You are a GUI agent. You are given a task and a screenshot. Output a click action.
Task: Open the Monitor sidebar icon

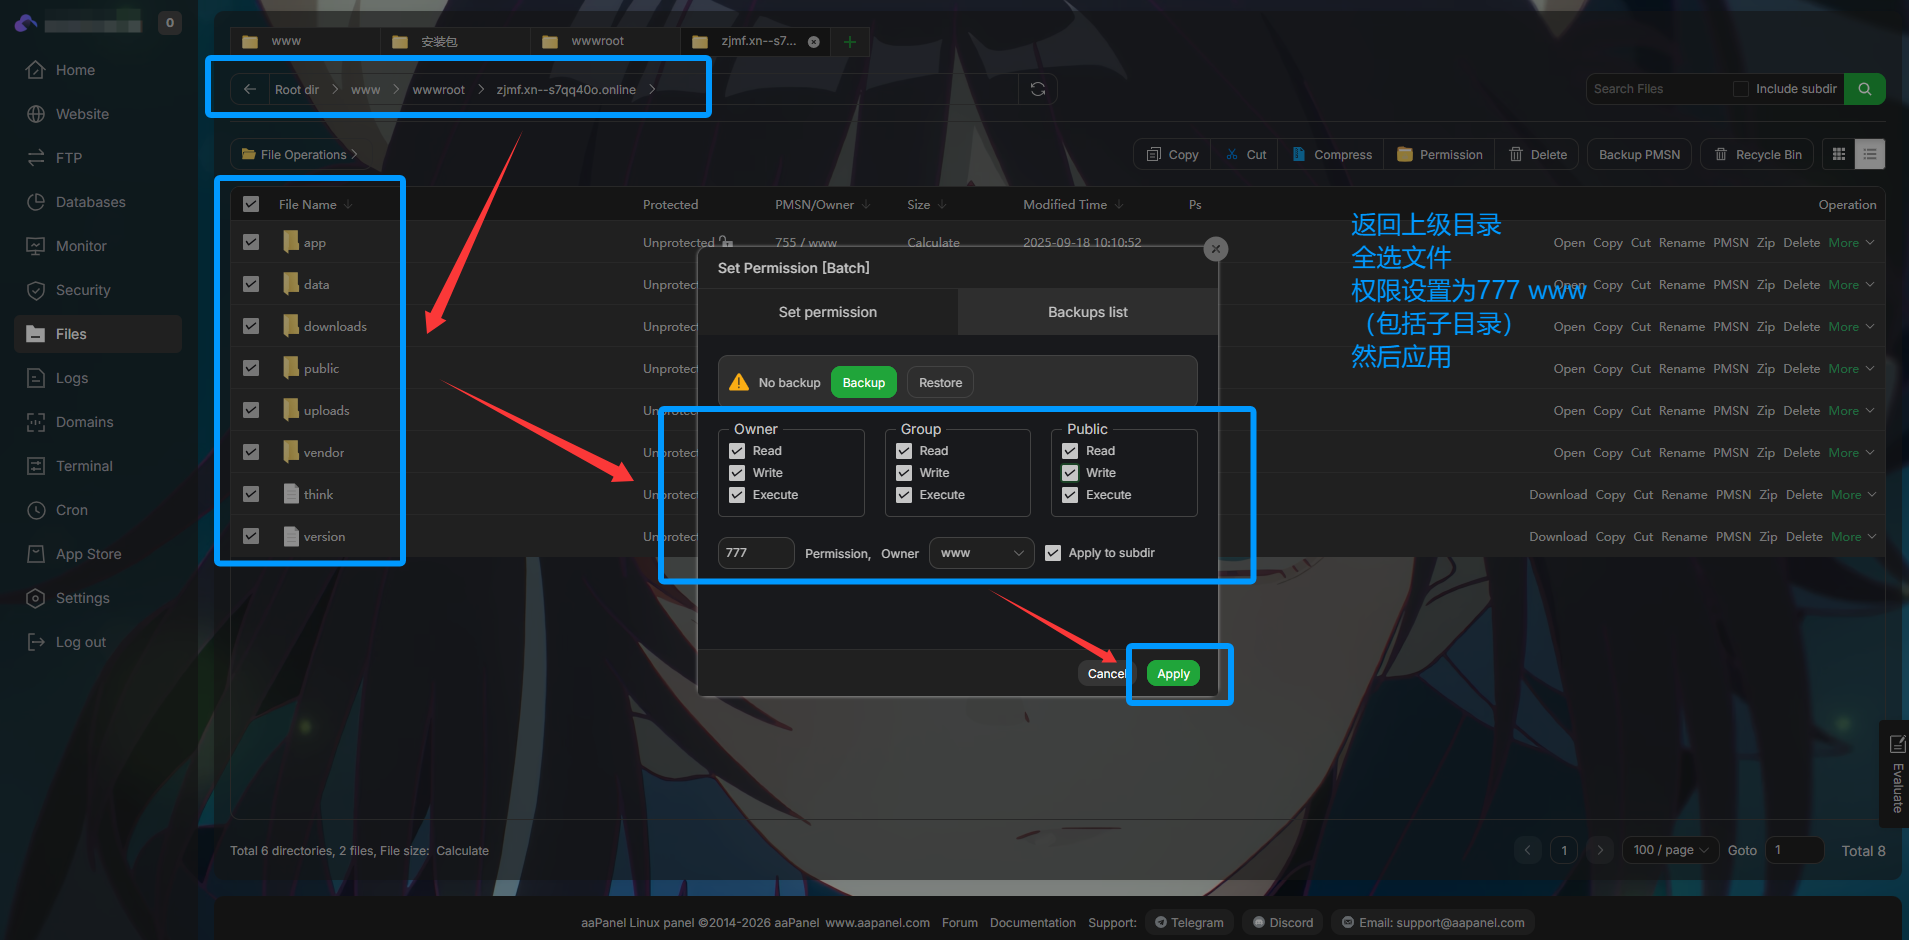point(36,246)
